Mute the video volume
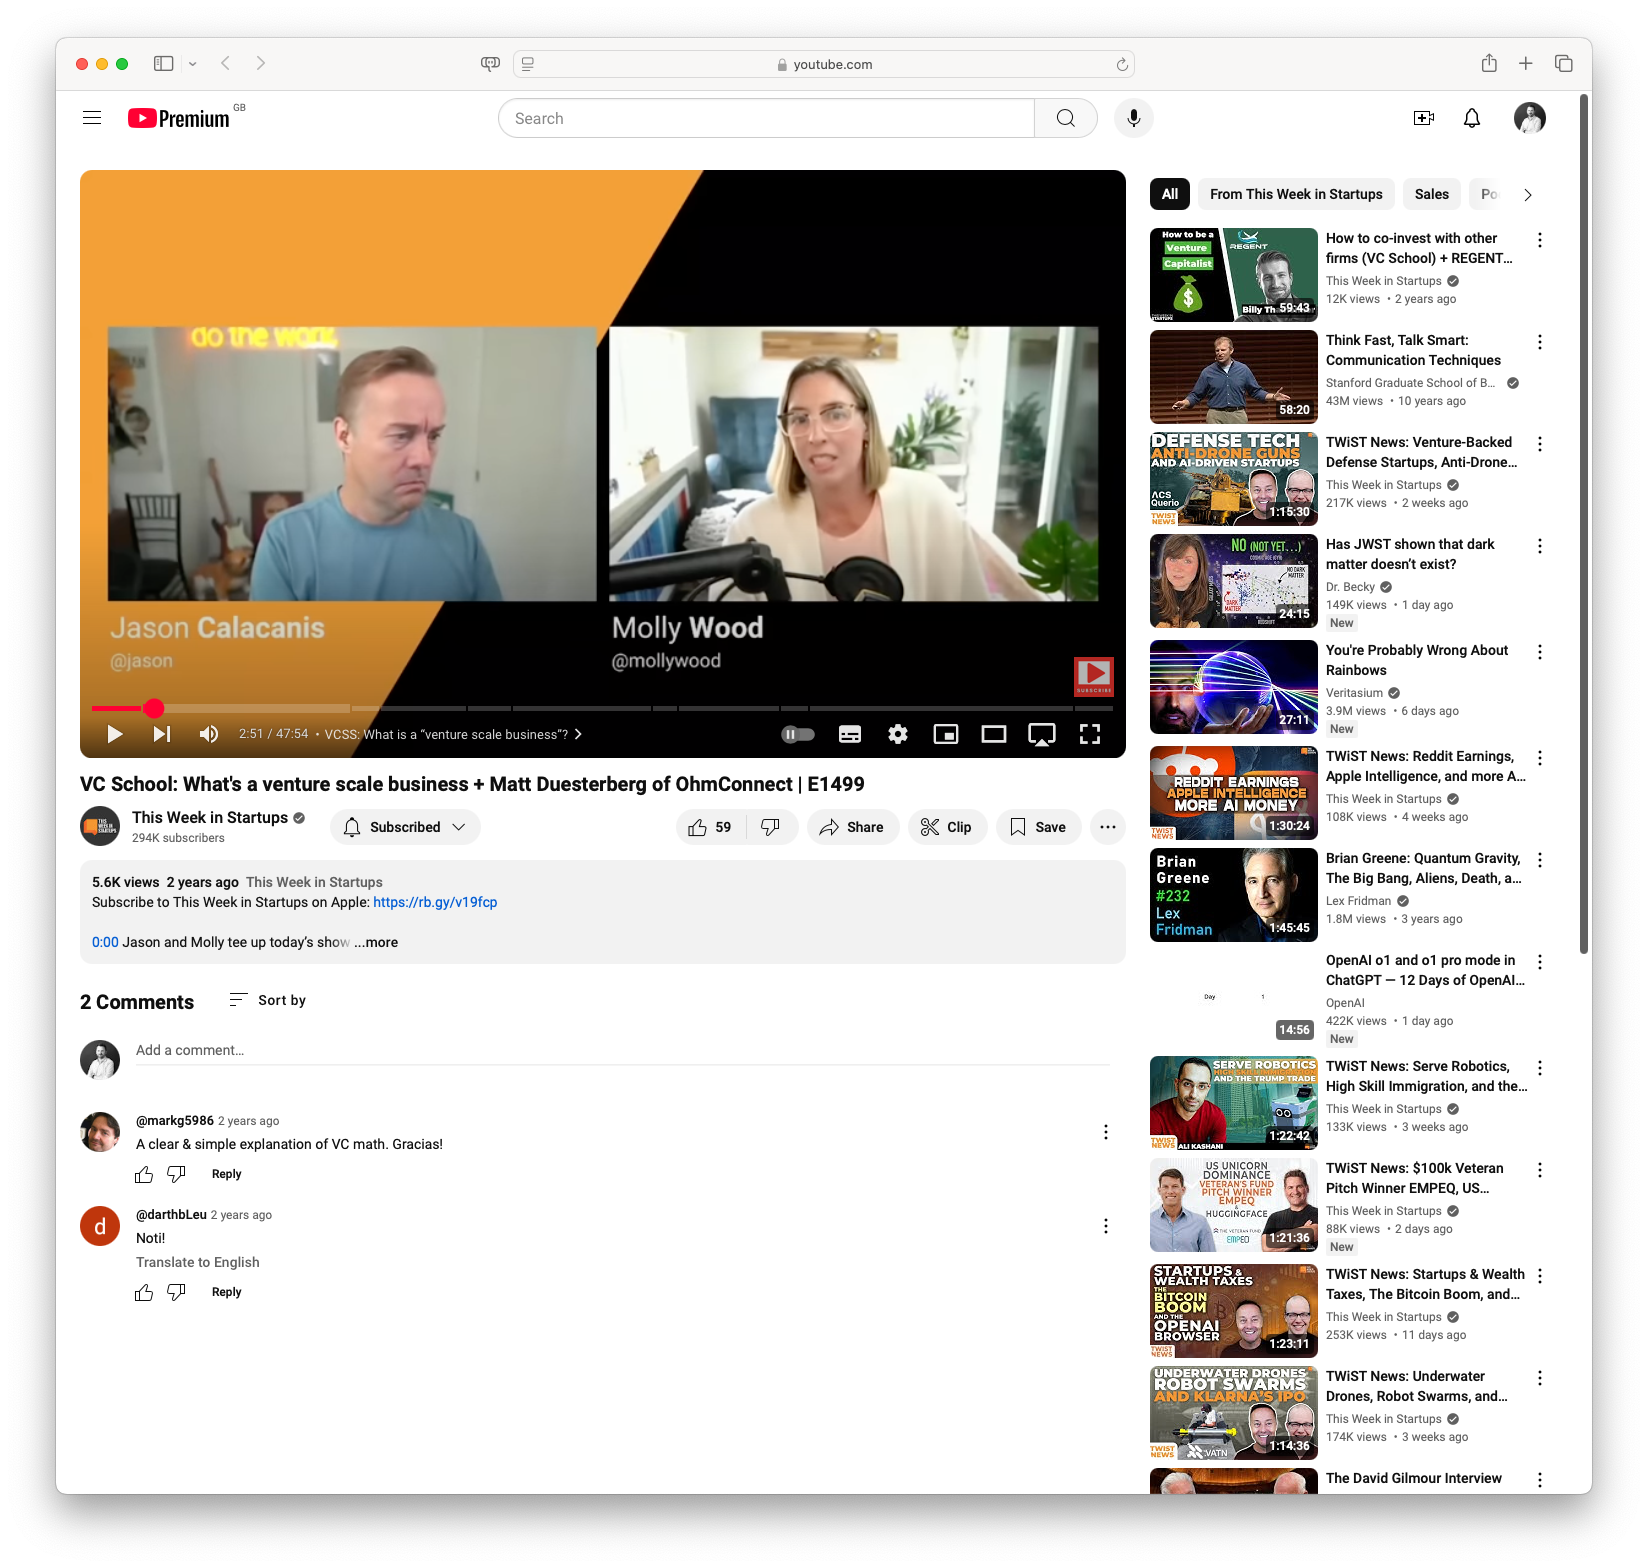This screenshot has height=1568, width=1648. pos(208,734)
